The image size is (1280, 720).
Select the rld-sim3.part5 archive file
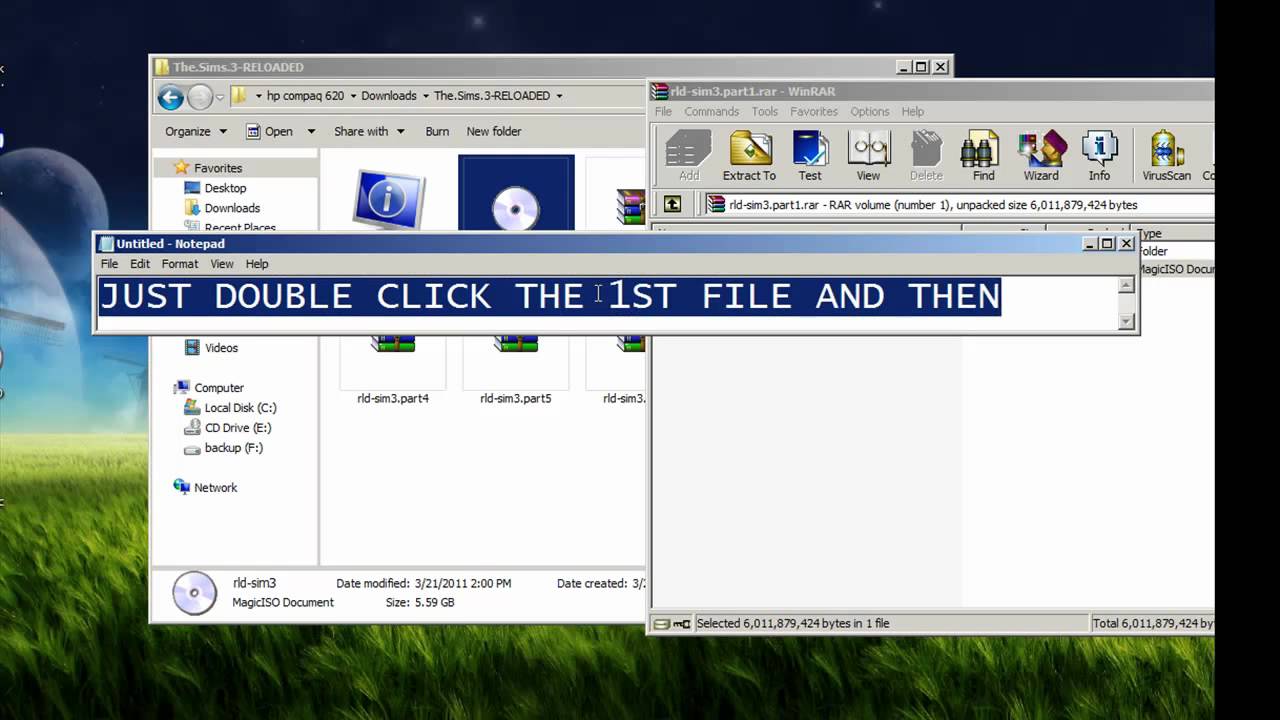click(516, 370)
